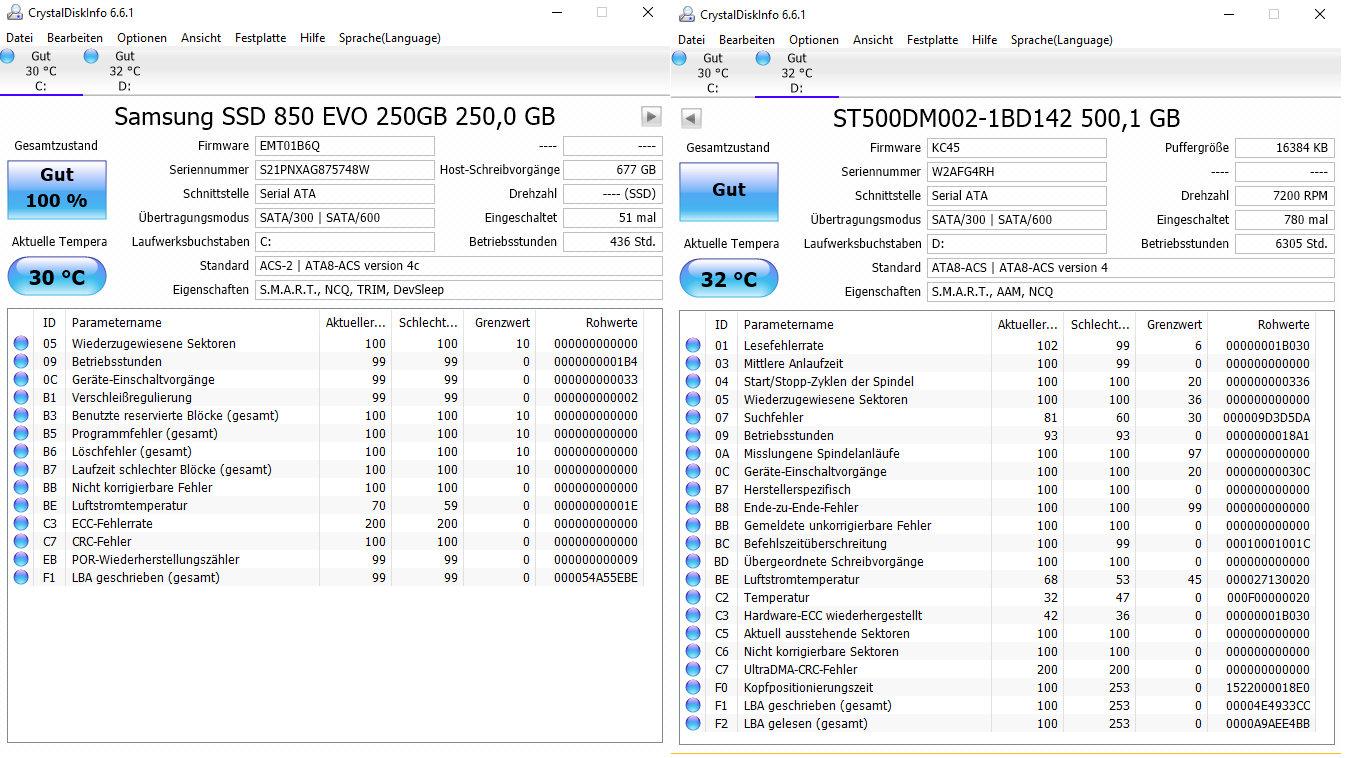Click status orb for Hardware-ECC wiederhergestellt row
Image resolution: width=1348 pixels, height=758 pixels.
693,615
